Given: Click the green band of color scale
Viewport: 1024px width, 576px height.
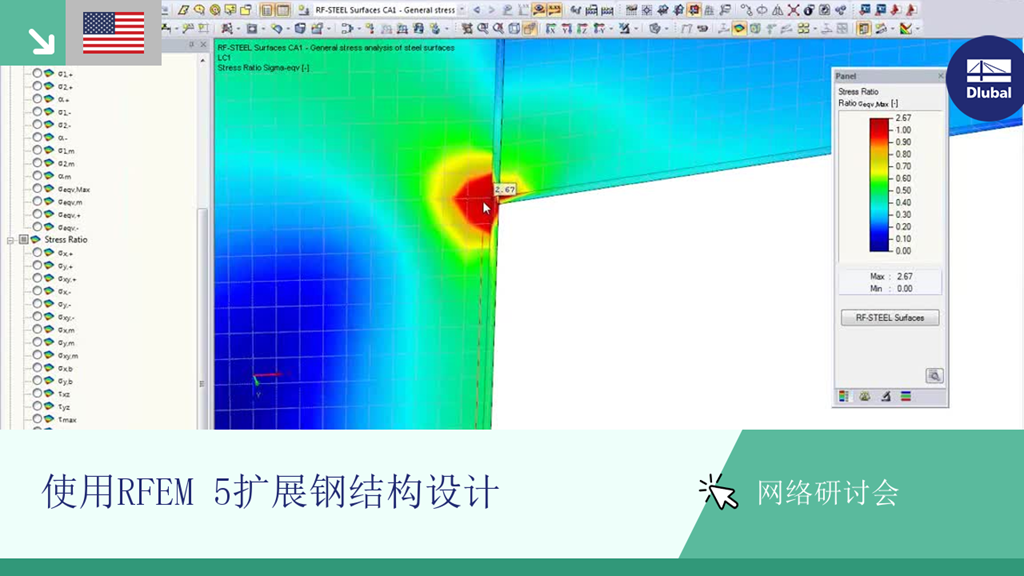Looking at the screenshot, I should click(879, 186).
